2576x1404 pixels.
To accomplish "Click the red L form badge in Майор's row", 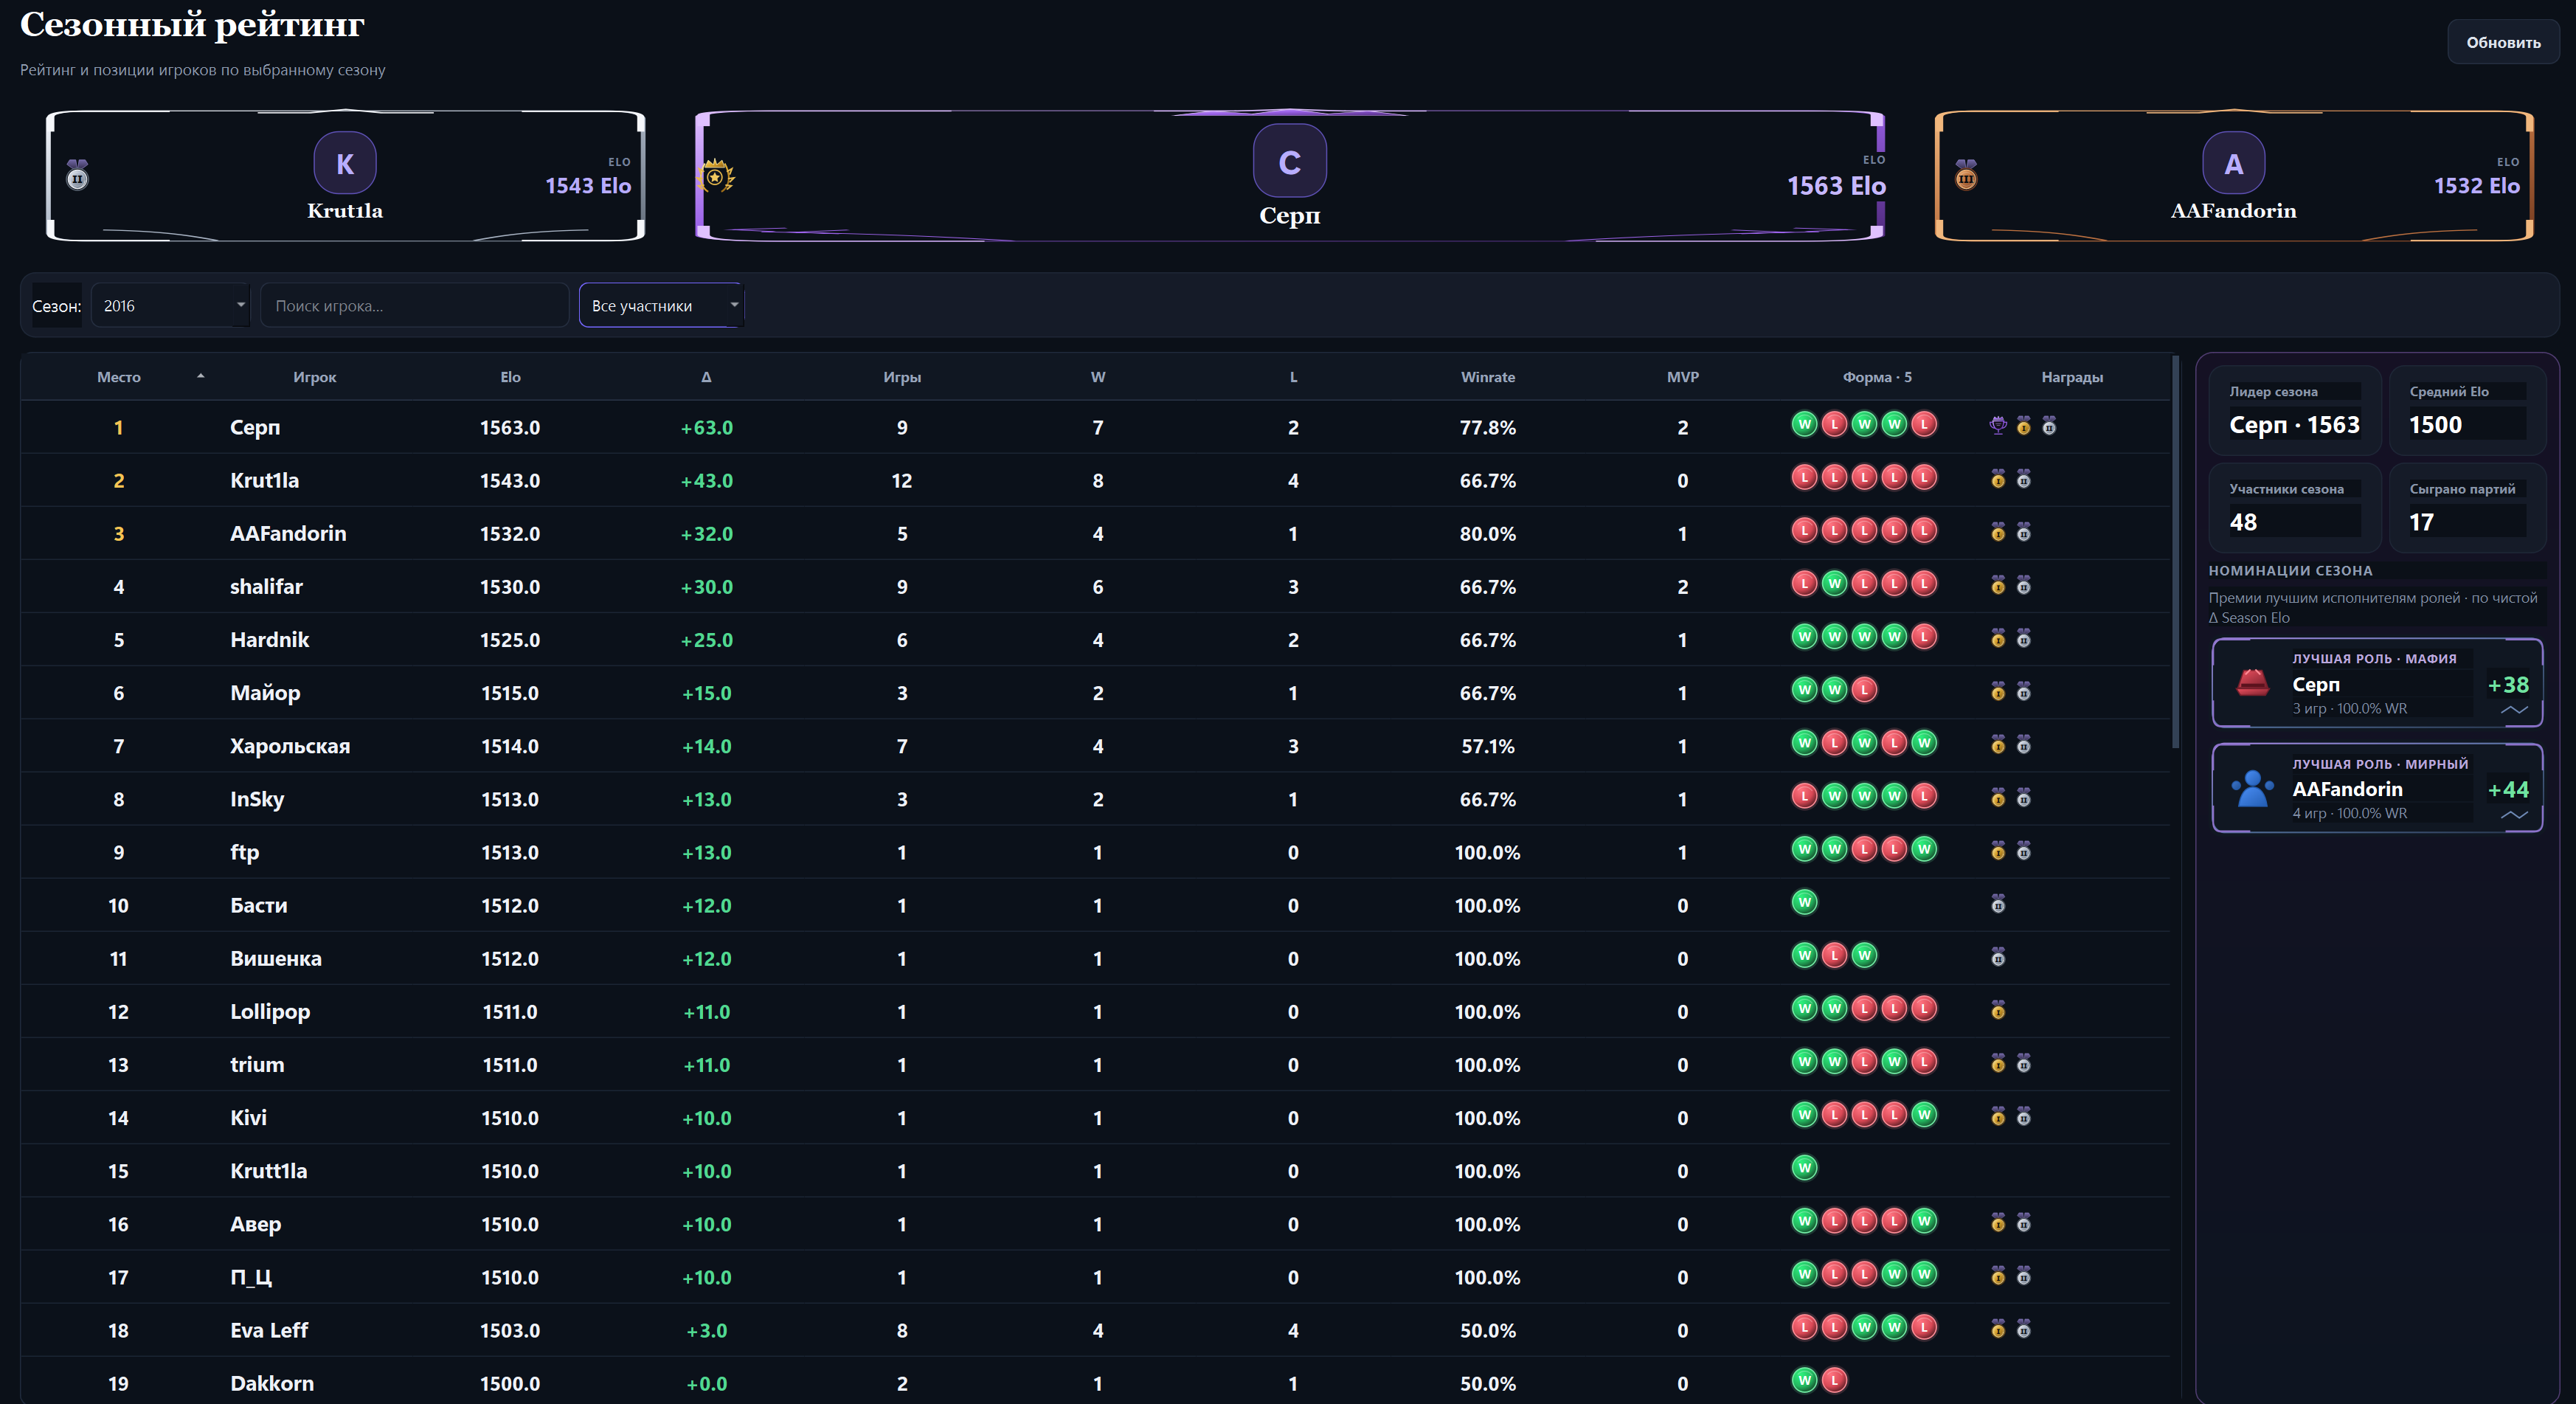I will pyautogui.click(x=1864, y=690).
